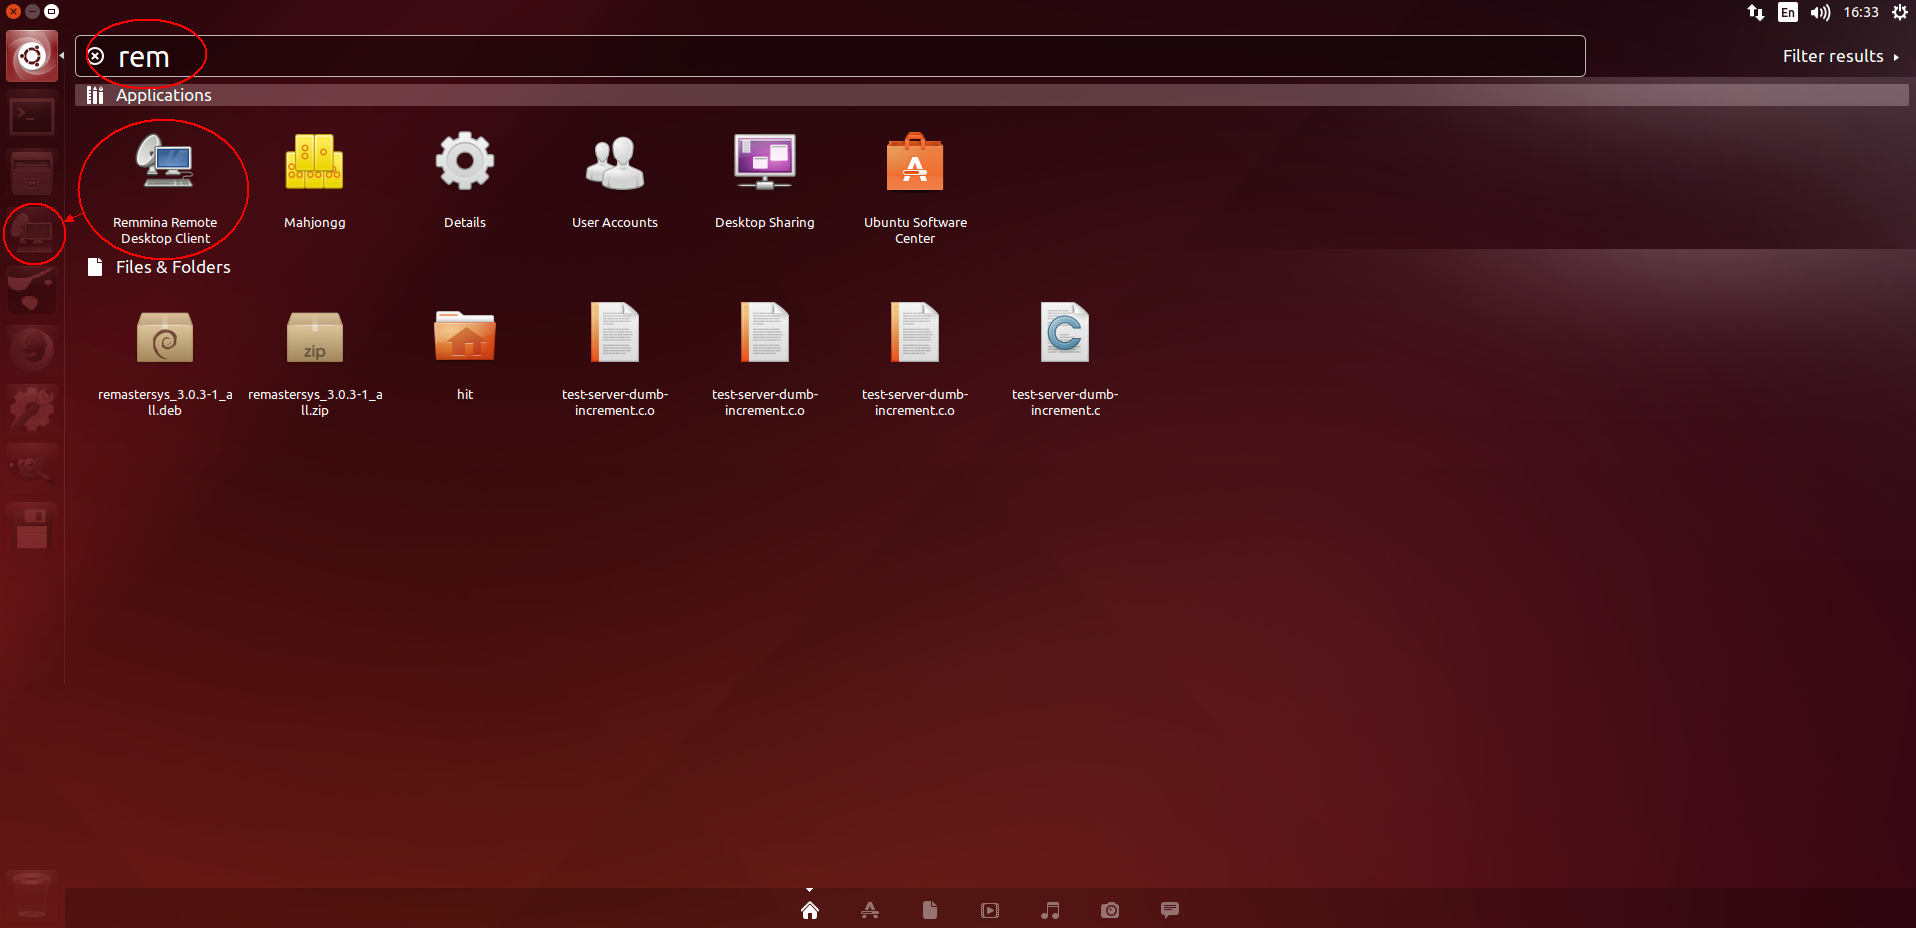This screenshot has width=1916, height=928.
Task: Open the Trash from the launcher
Action: click(x=32, y=894)
